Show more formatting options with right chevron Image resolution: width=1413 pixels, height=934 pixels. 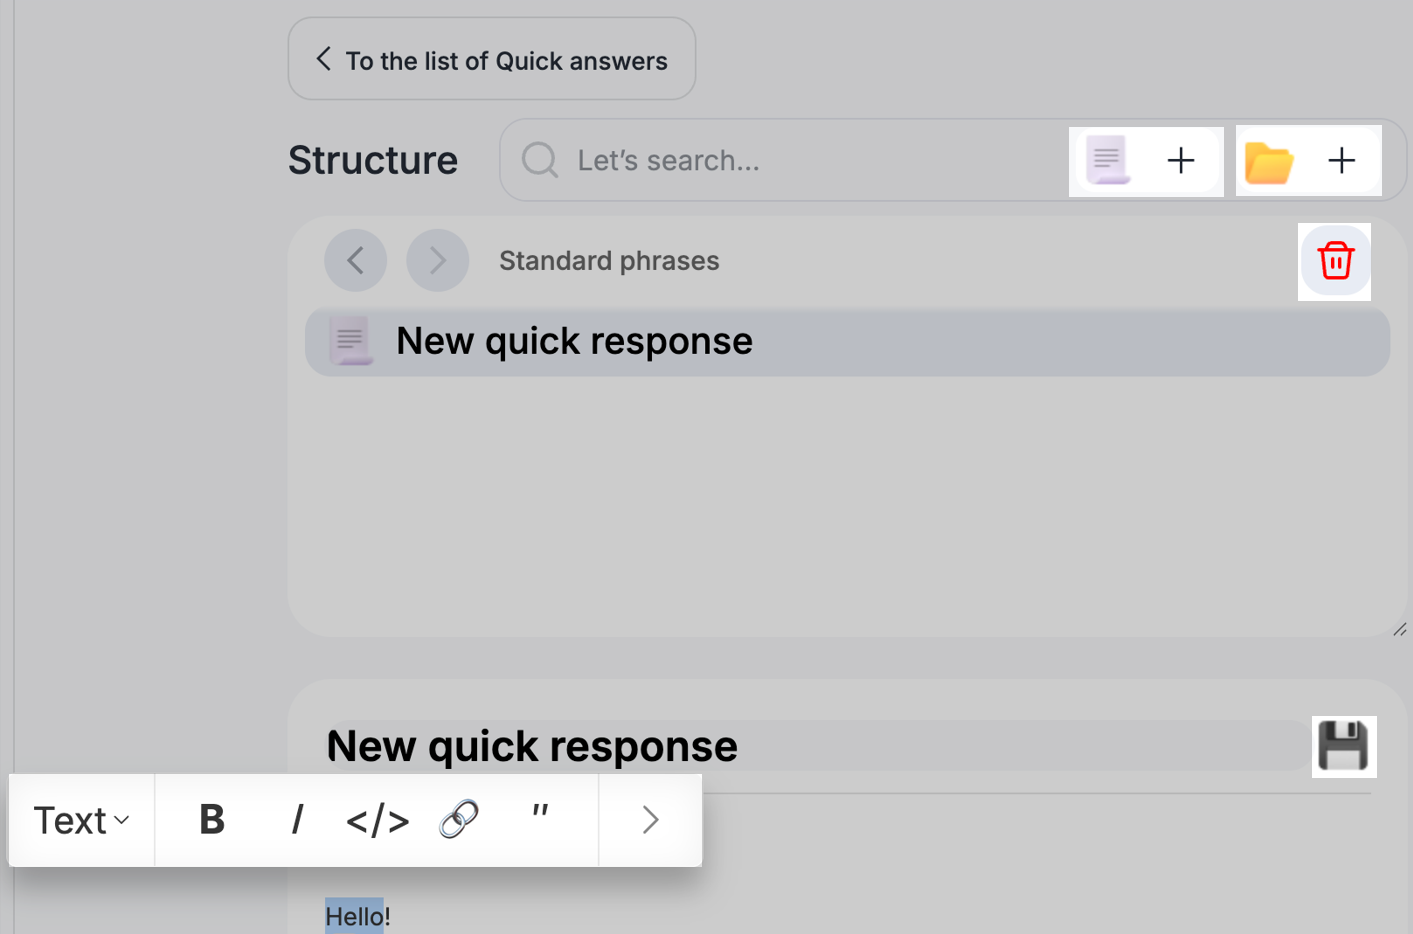coord(650,820)
